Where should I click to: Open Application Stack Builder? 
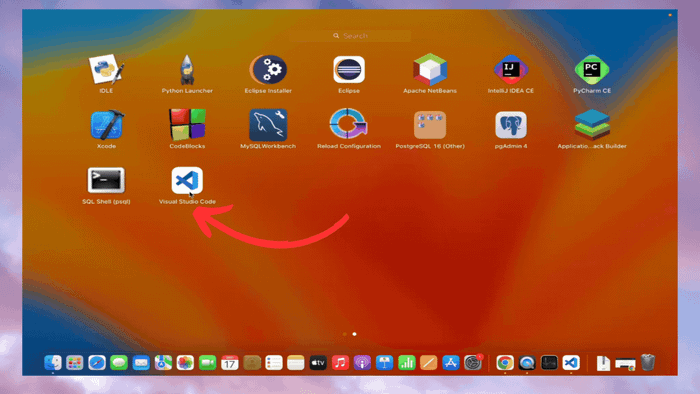tap(592, 125)
